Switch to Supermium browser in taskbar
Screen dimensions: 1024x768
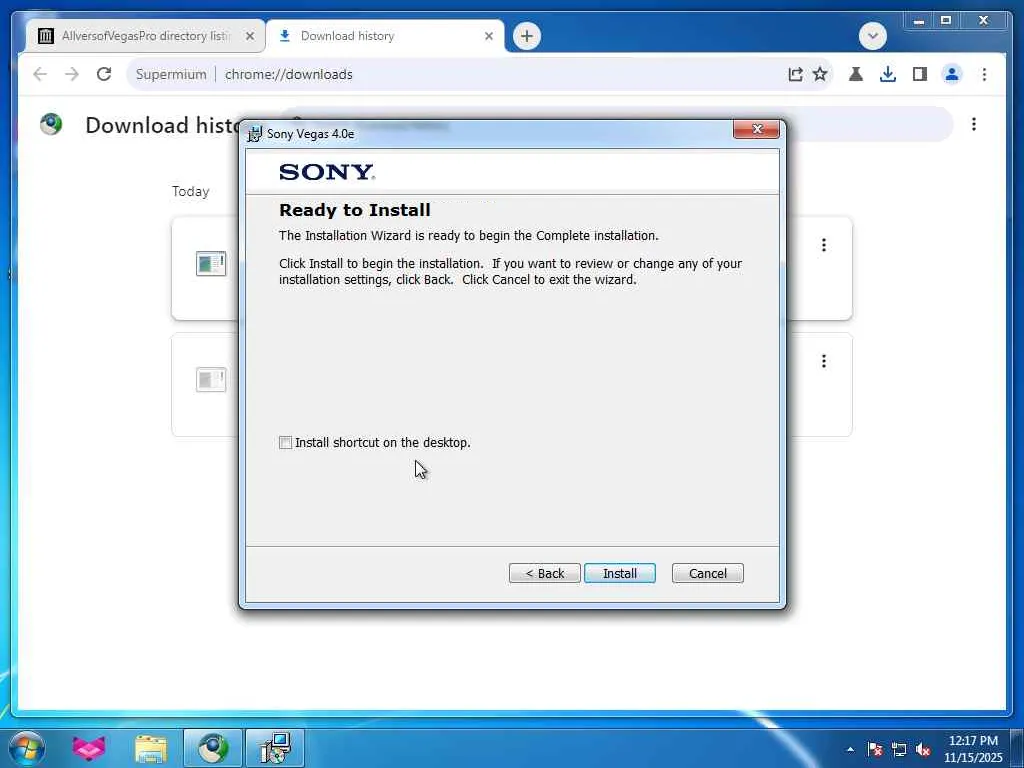point(213,748)
